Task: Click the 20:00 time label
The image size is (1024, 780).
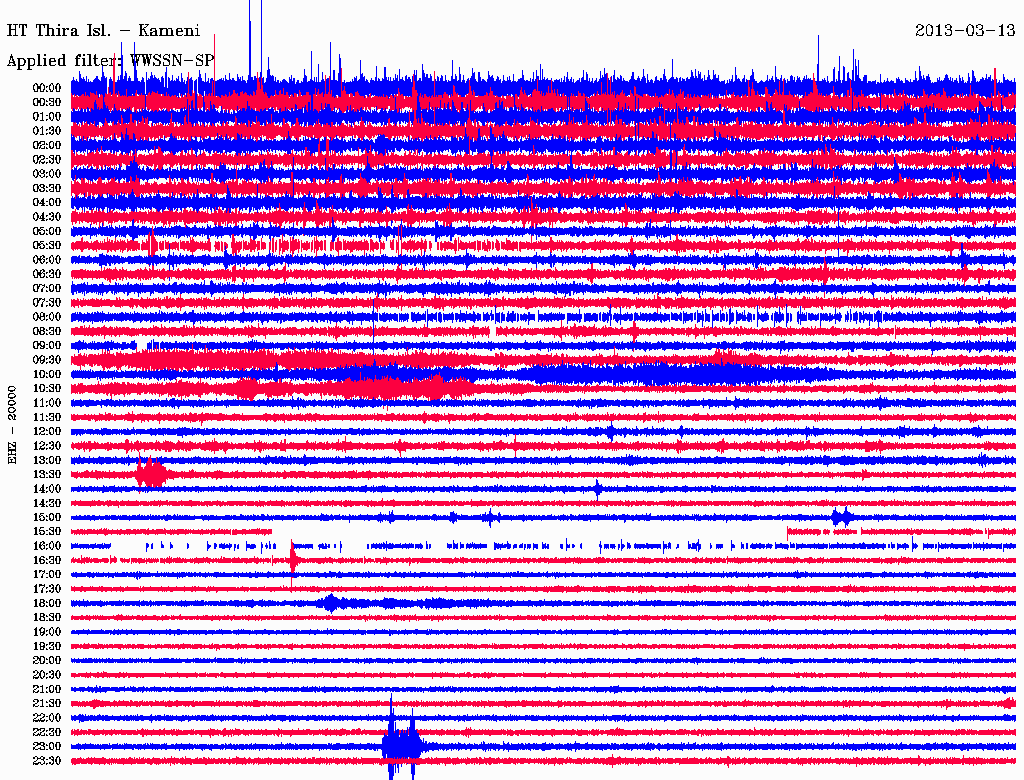Action: coord(47,660)
